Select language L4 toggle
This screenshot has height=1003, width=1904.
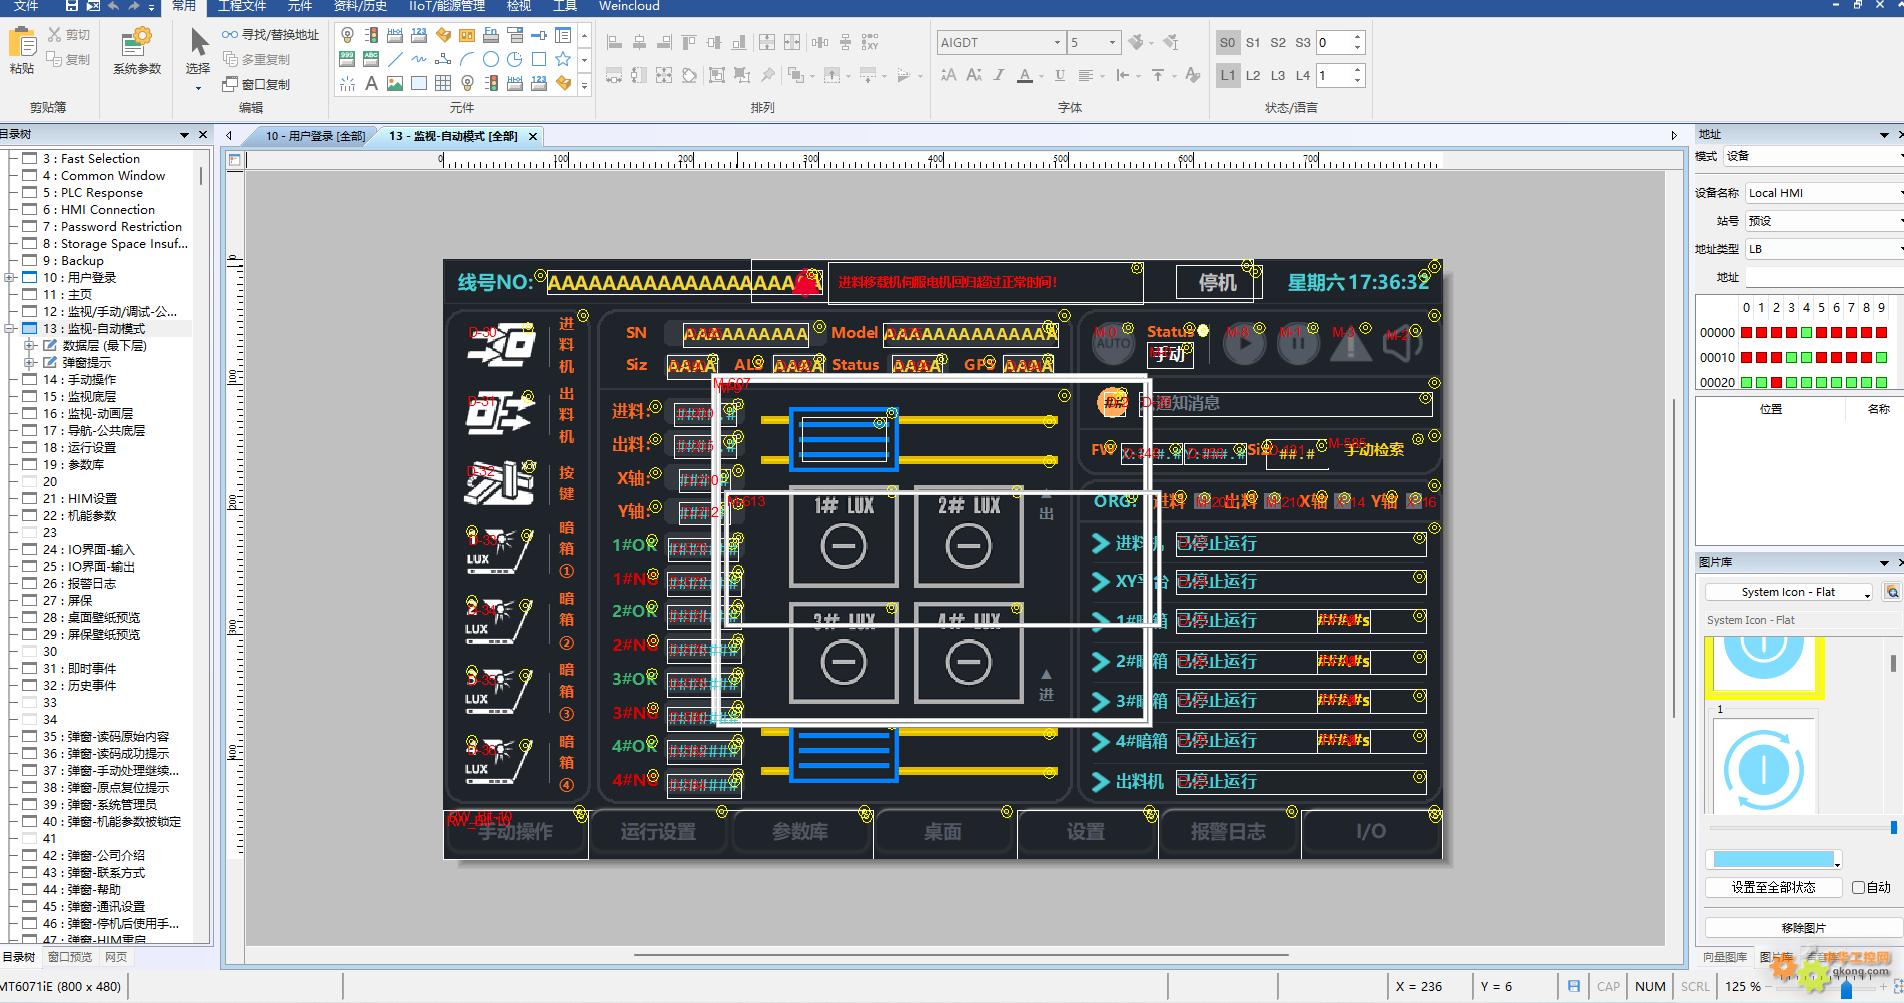pos(1303,76)
